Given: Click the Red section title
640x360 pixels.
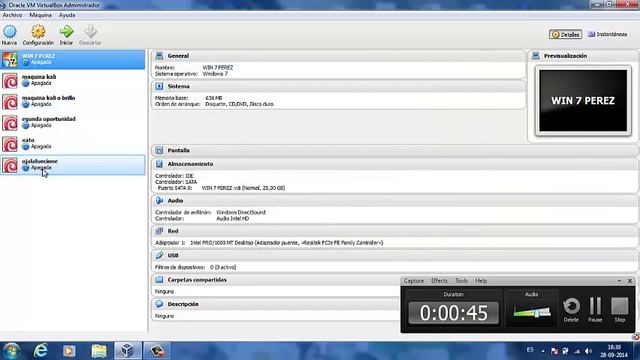Looking at the screenshot, I should 173,231.
